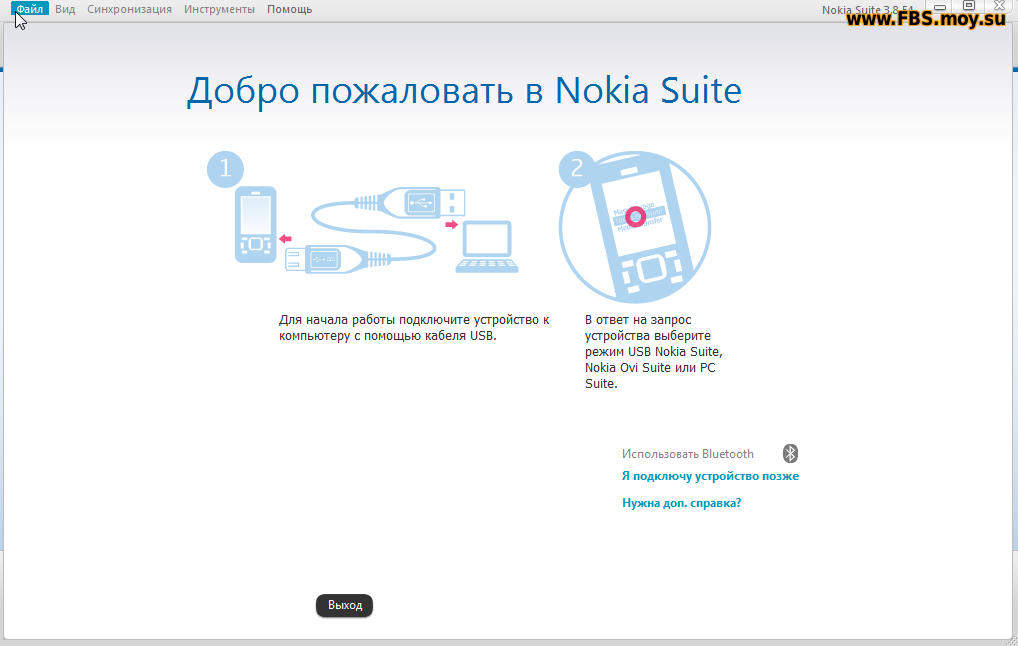Click the text about connecting via кабеля USB
The width and height of the screenshot is (1018, 646).
[414, 328]
